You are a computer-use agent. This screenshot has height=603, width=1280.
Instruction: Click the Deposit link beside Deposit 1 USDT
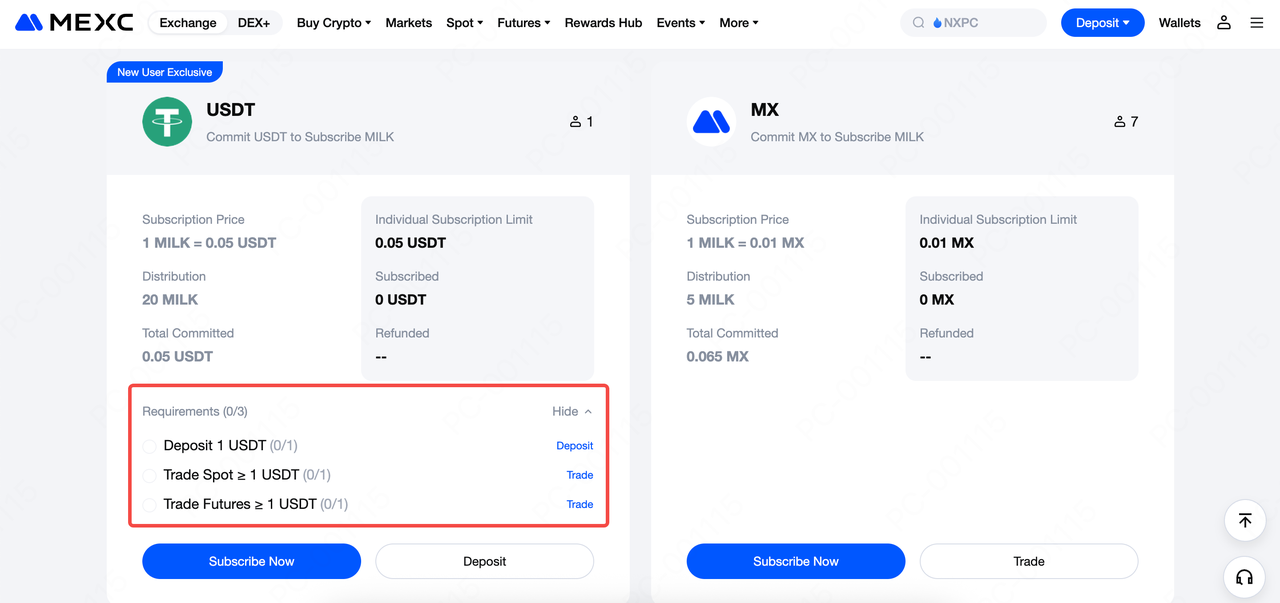[575, 446]
